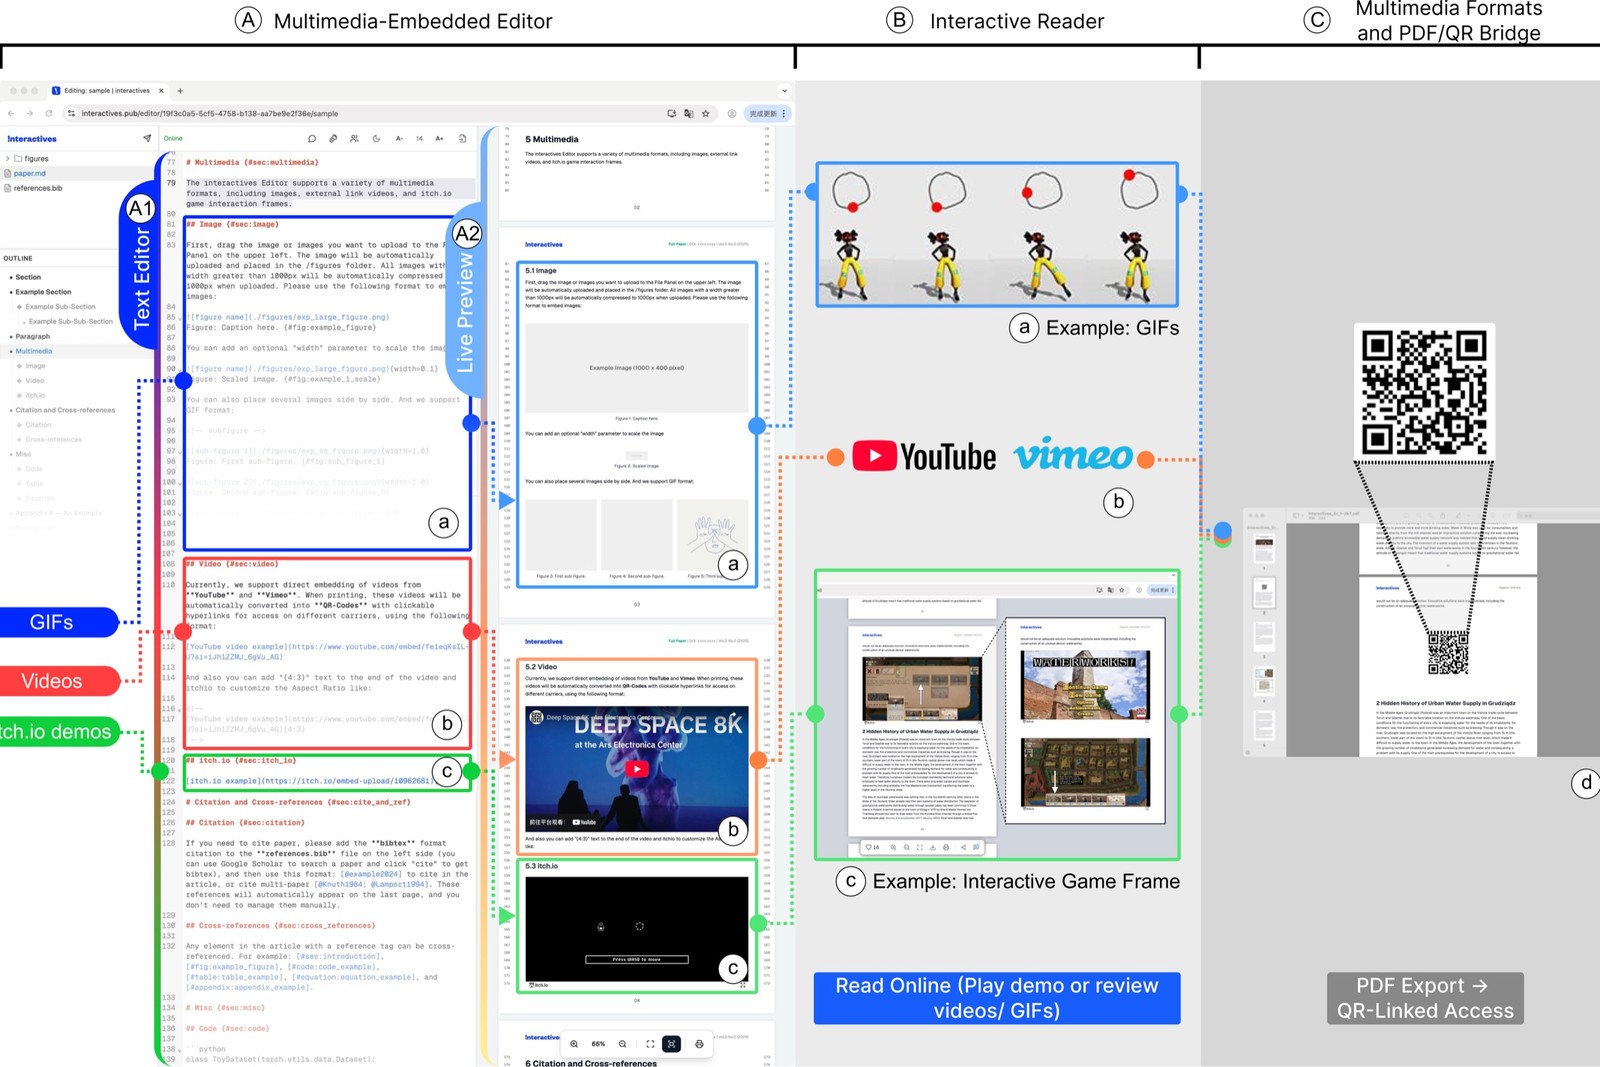Select 'Example Sub-Section' outline entry
This screenshot has height=1067, width=1600.
tap(60, 307)
